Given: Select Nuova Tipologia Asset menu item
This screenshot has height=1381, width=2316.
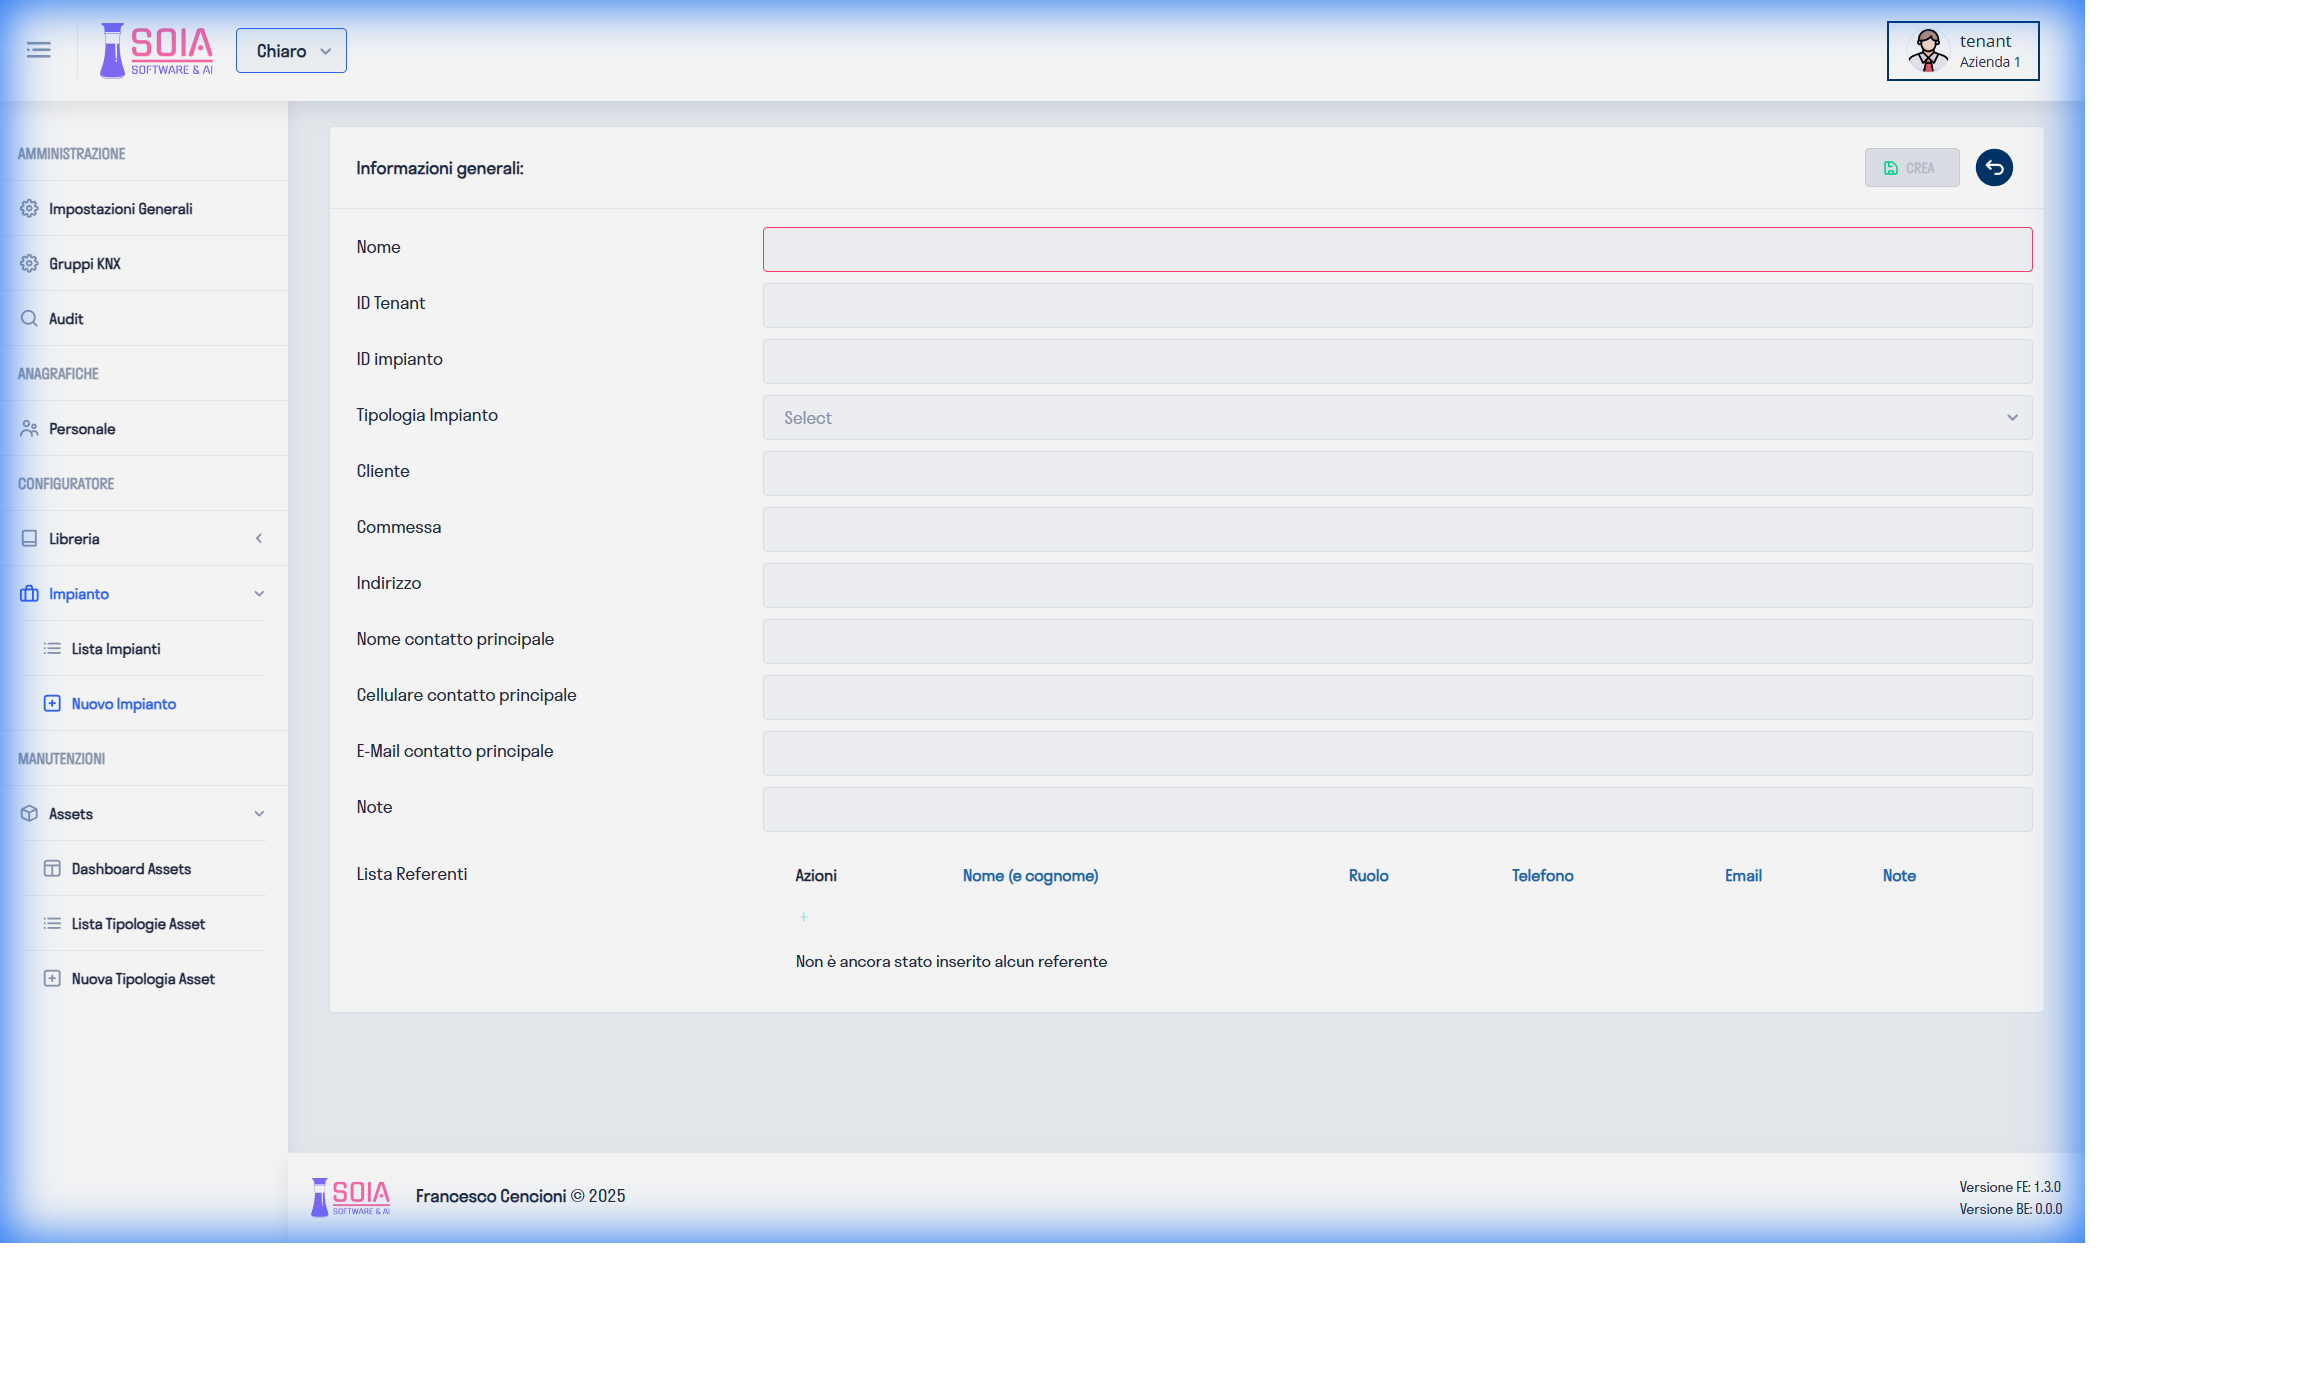Looking at the screenshot, I should [143, 979].
